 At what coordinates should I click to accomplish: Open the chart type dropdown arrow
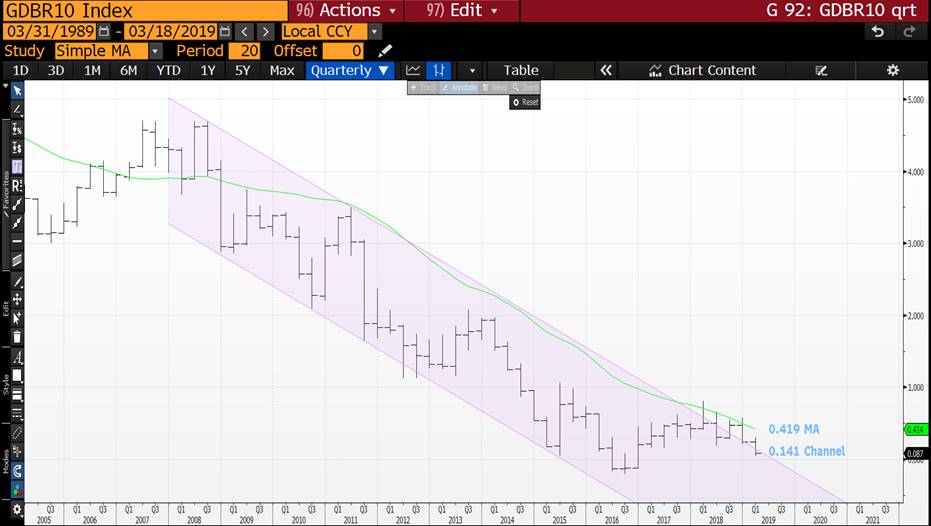(473, 71)
